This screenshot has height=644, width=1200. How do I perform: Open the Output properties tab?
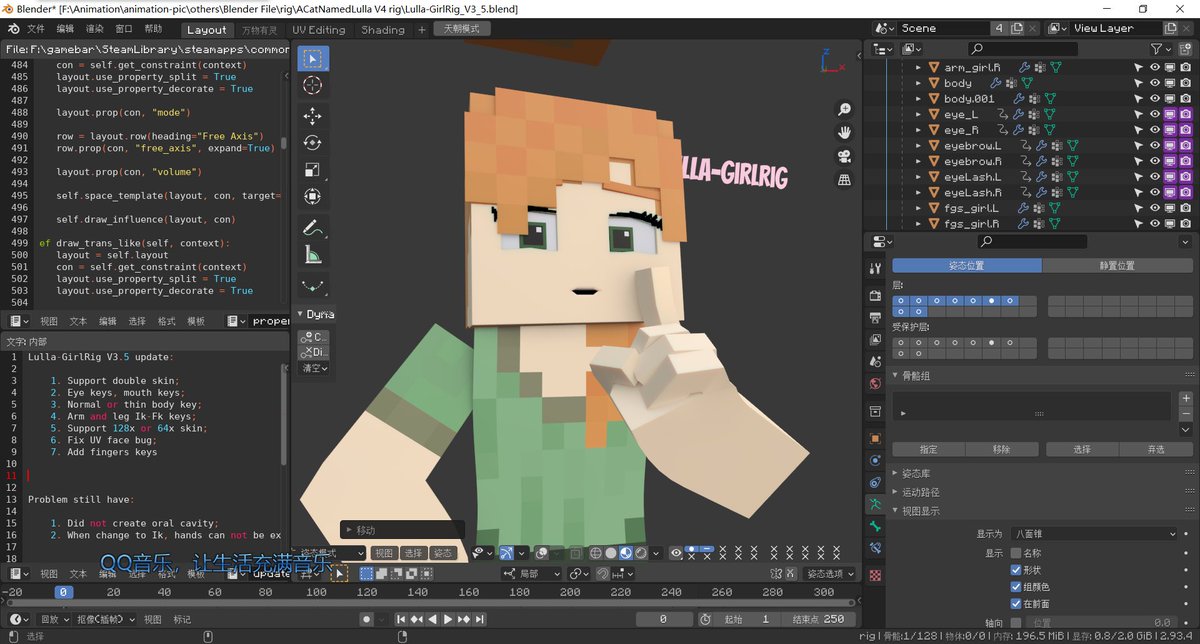[x=875, y=319]
